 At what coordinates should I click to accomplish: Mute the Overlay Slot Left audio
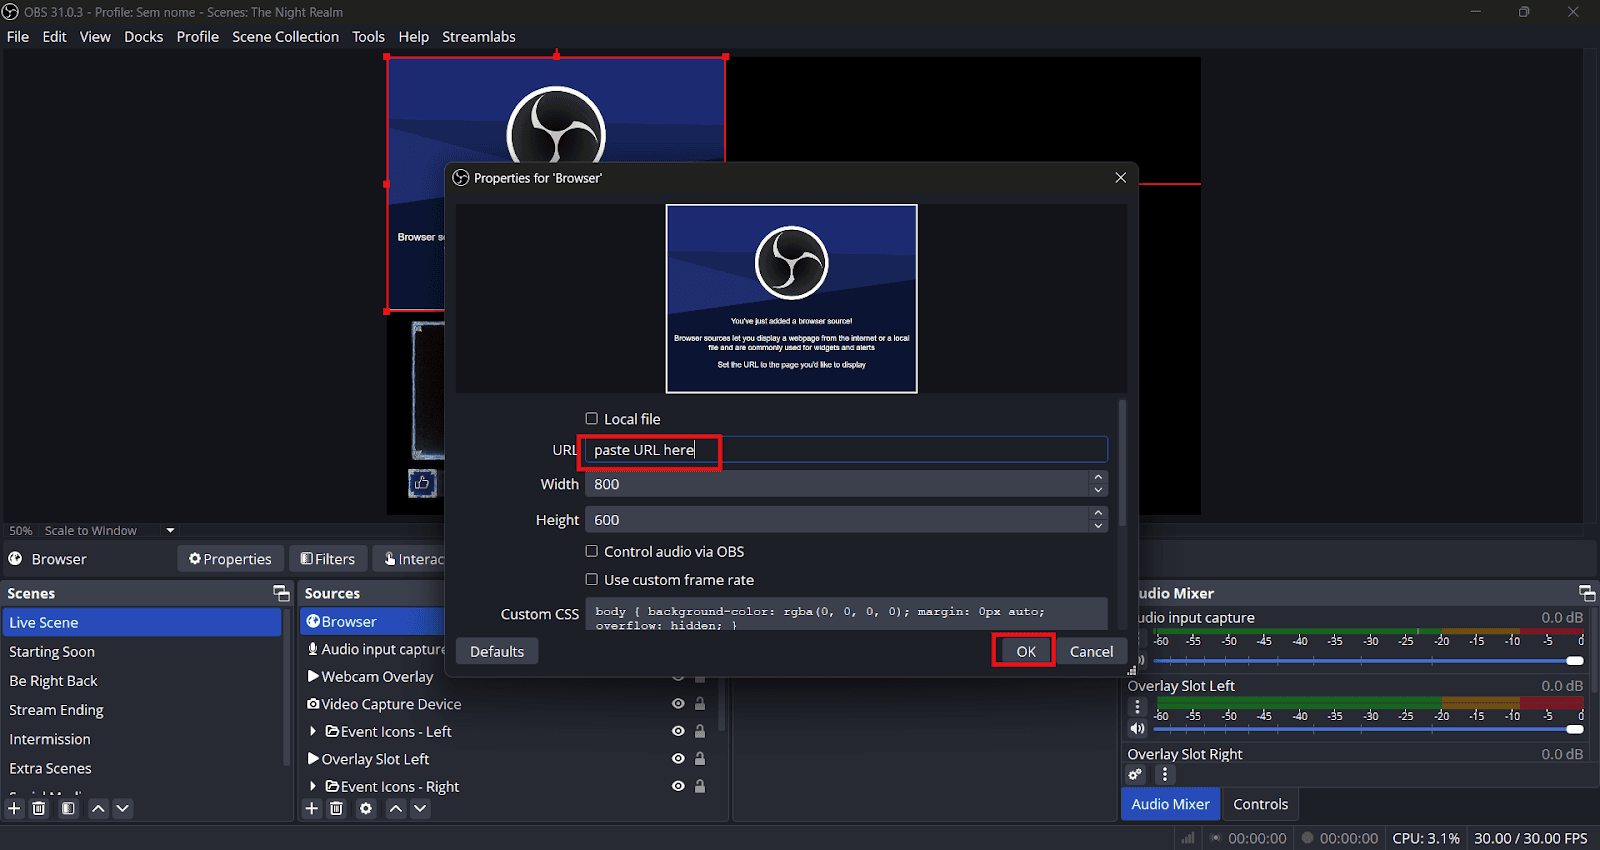(x=1137, y=728)
